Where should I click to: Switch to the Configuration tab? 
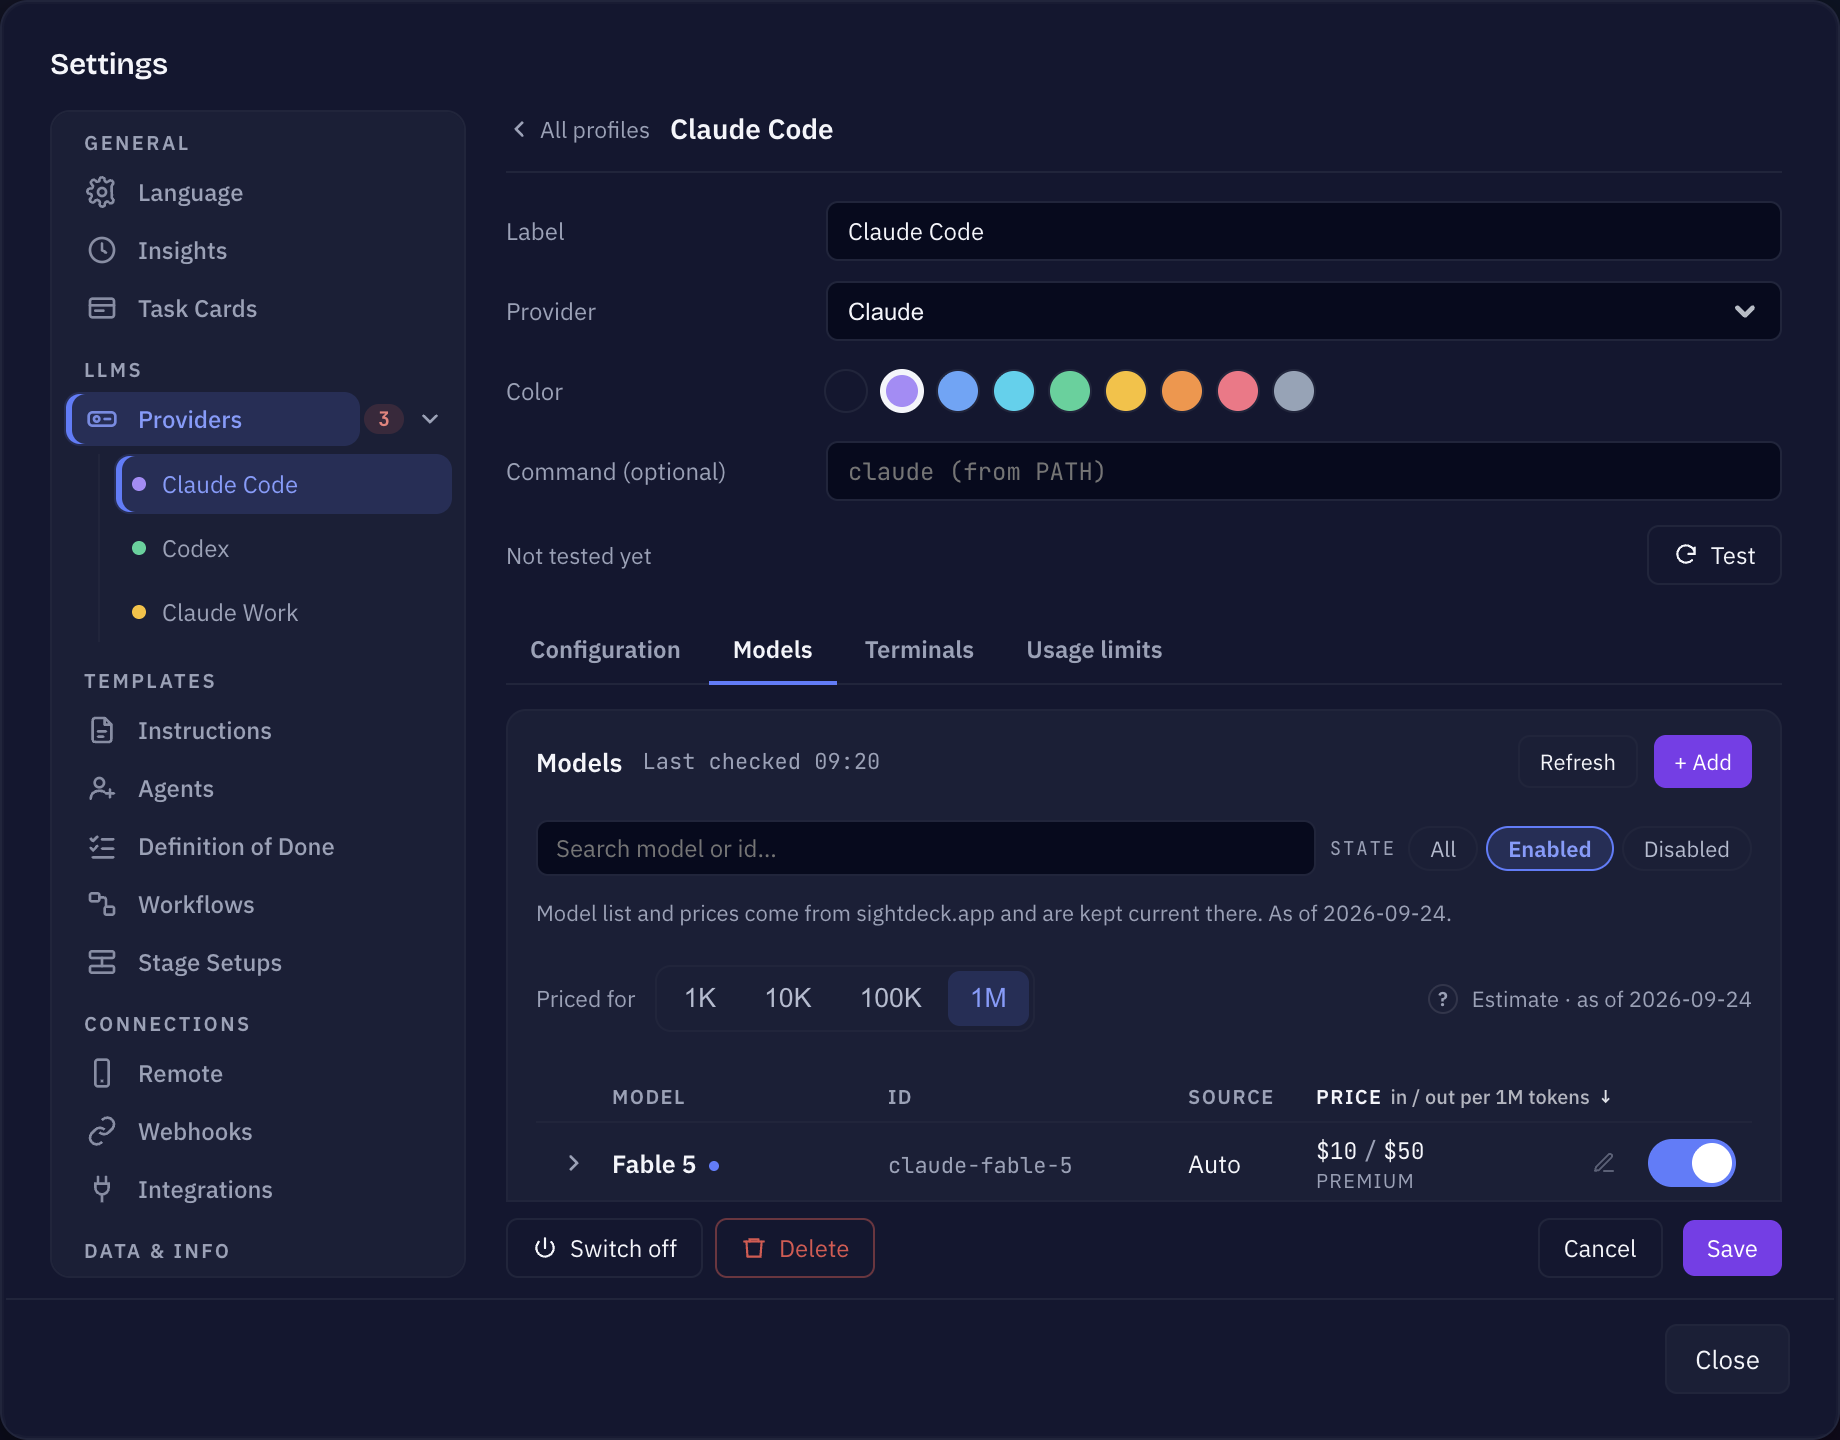[x=605, y=650]
